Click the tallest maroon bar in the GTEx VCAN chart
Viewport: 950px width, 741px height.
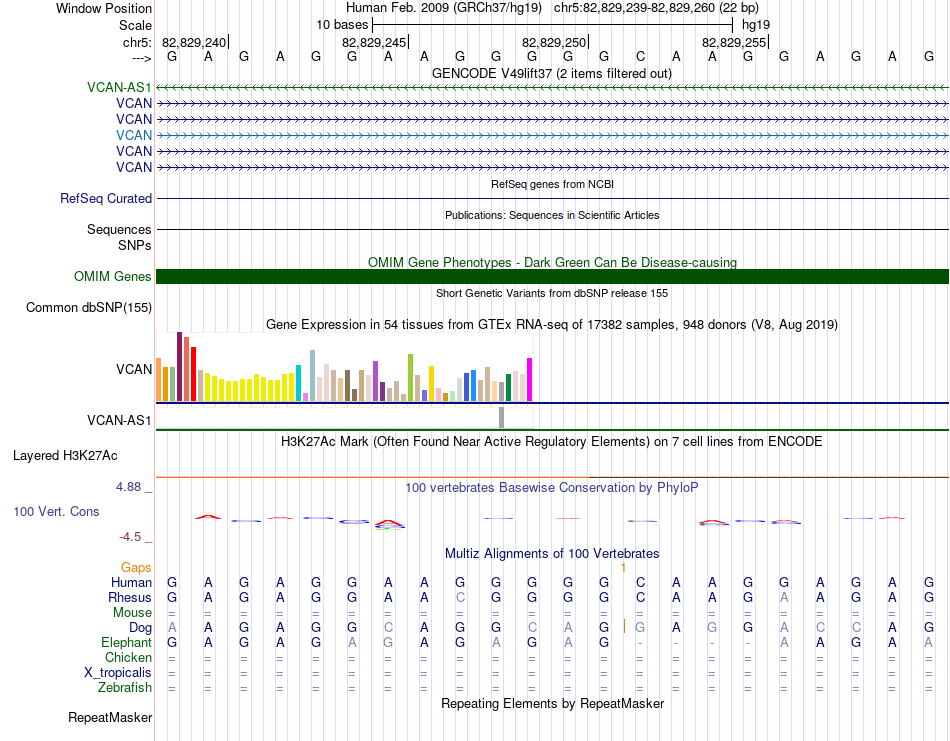click(179, 367)
